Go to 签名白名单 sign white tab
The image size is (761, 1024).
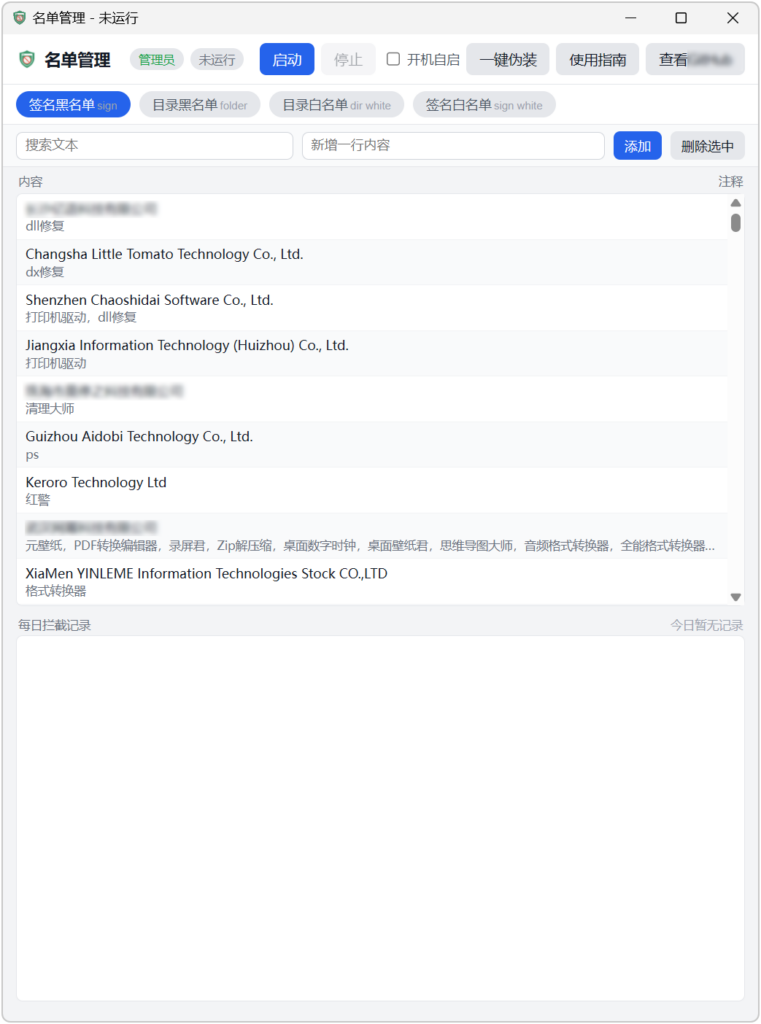click(x=483, y=105)
